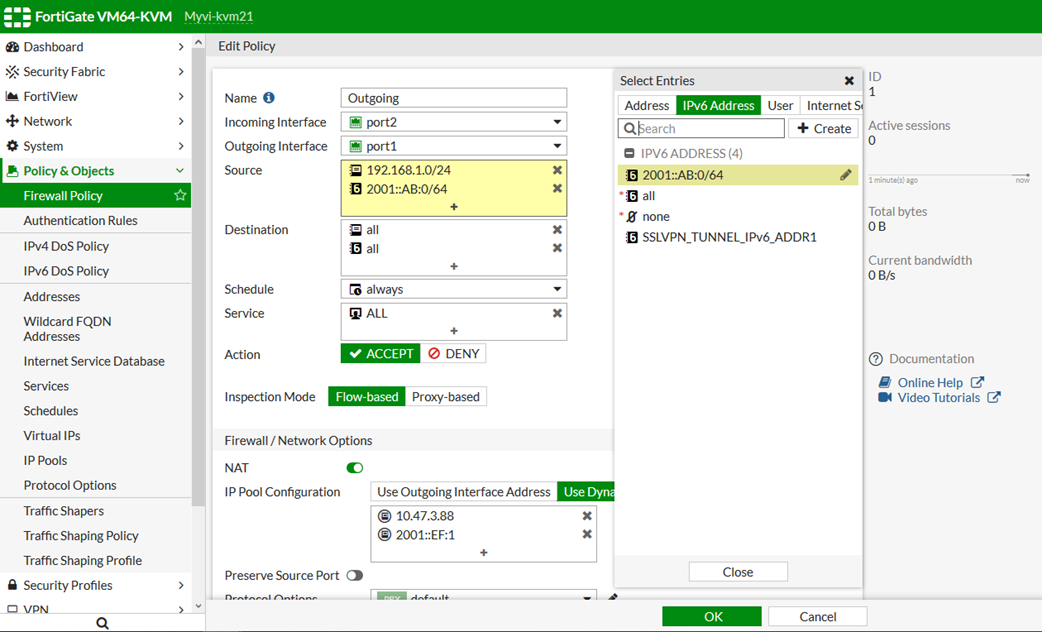This screenshot has height=632, width=1042.
Task: Remove ALL from the Service field
Action: (557, 313)
